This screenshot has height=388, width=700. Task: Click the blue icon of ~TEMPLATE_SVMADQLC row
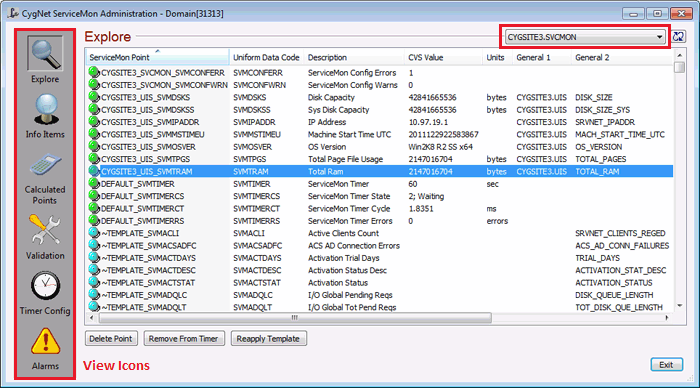pos(94,295)
